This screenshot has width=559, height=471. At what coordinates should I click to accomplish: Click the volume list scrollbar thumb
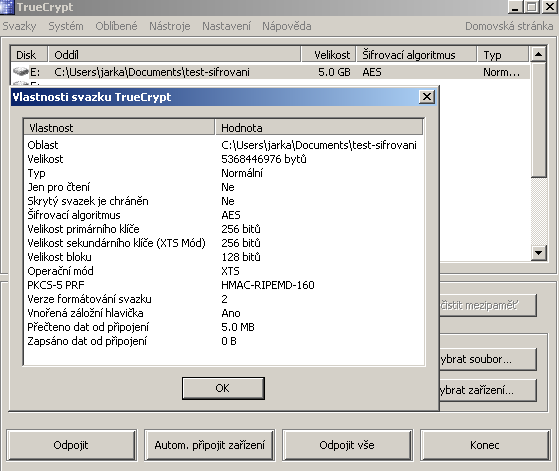coord(538,119)
